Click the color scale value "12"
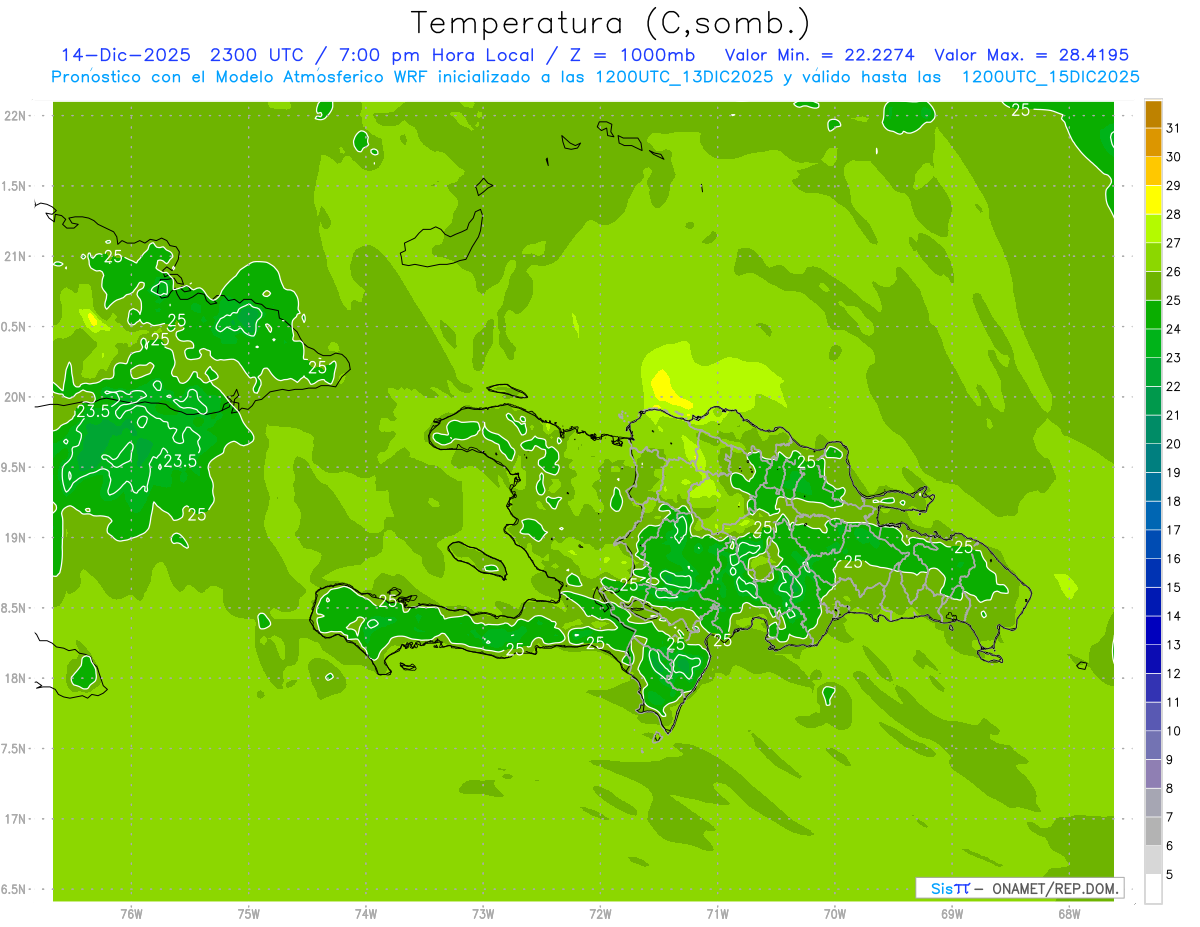The image size is (1200, 927). coord(1174,674)
